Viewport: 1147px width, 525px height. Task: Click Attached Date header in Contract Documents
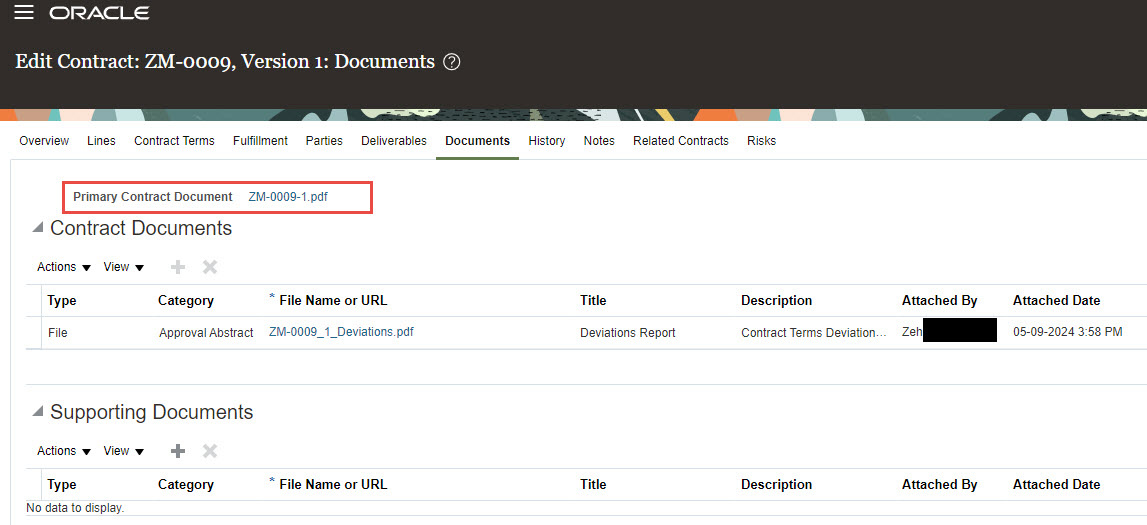click(x=1056, y=301)
